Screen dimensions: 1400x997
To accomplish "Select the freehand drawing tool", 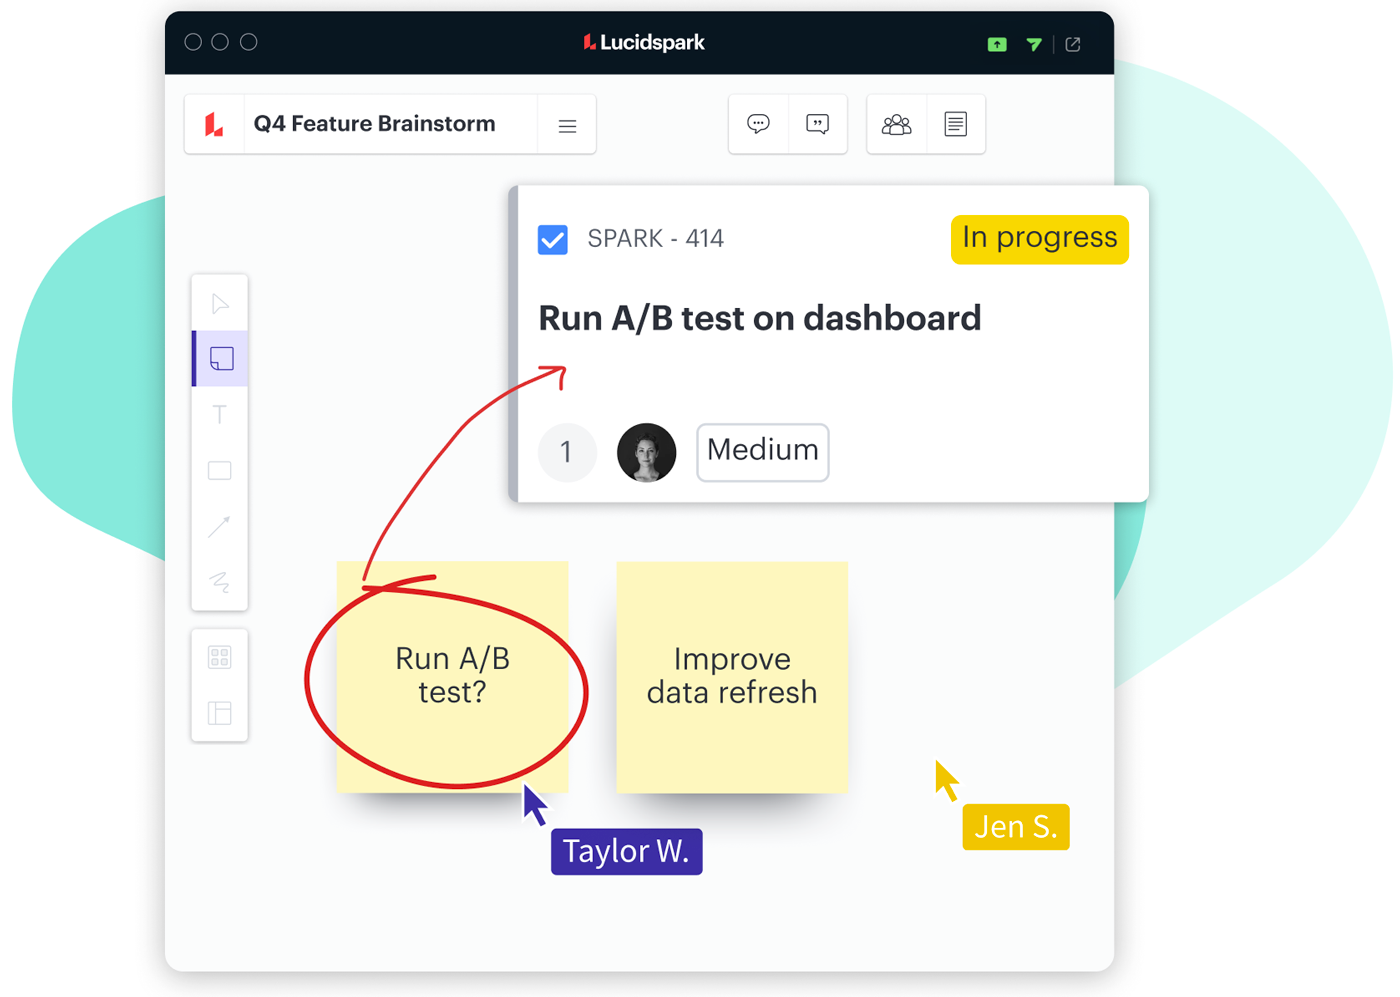I will [220, 582].
